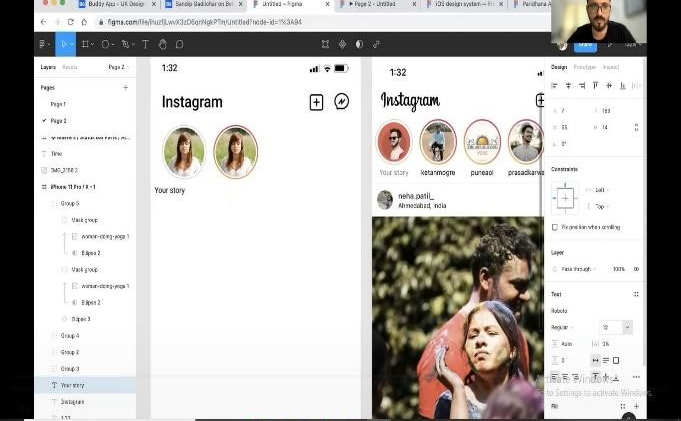
Task: Toggle layer visibility eye icon
Action: (x=636, y=269)
